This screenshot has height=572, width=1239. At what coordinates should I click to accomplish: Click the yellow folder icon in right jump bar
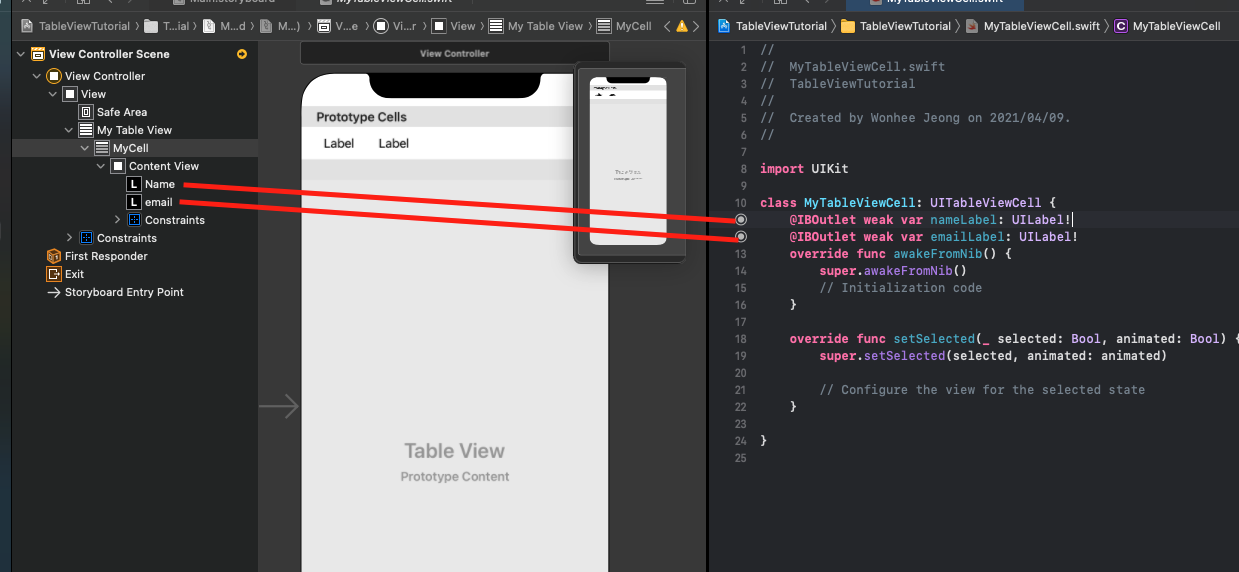click(848, 26)
